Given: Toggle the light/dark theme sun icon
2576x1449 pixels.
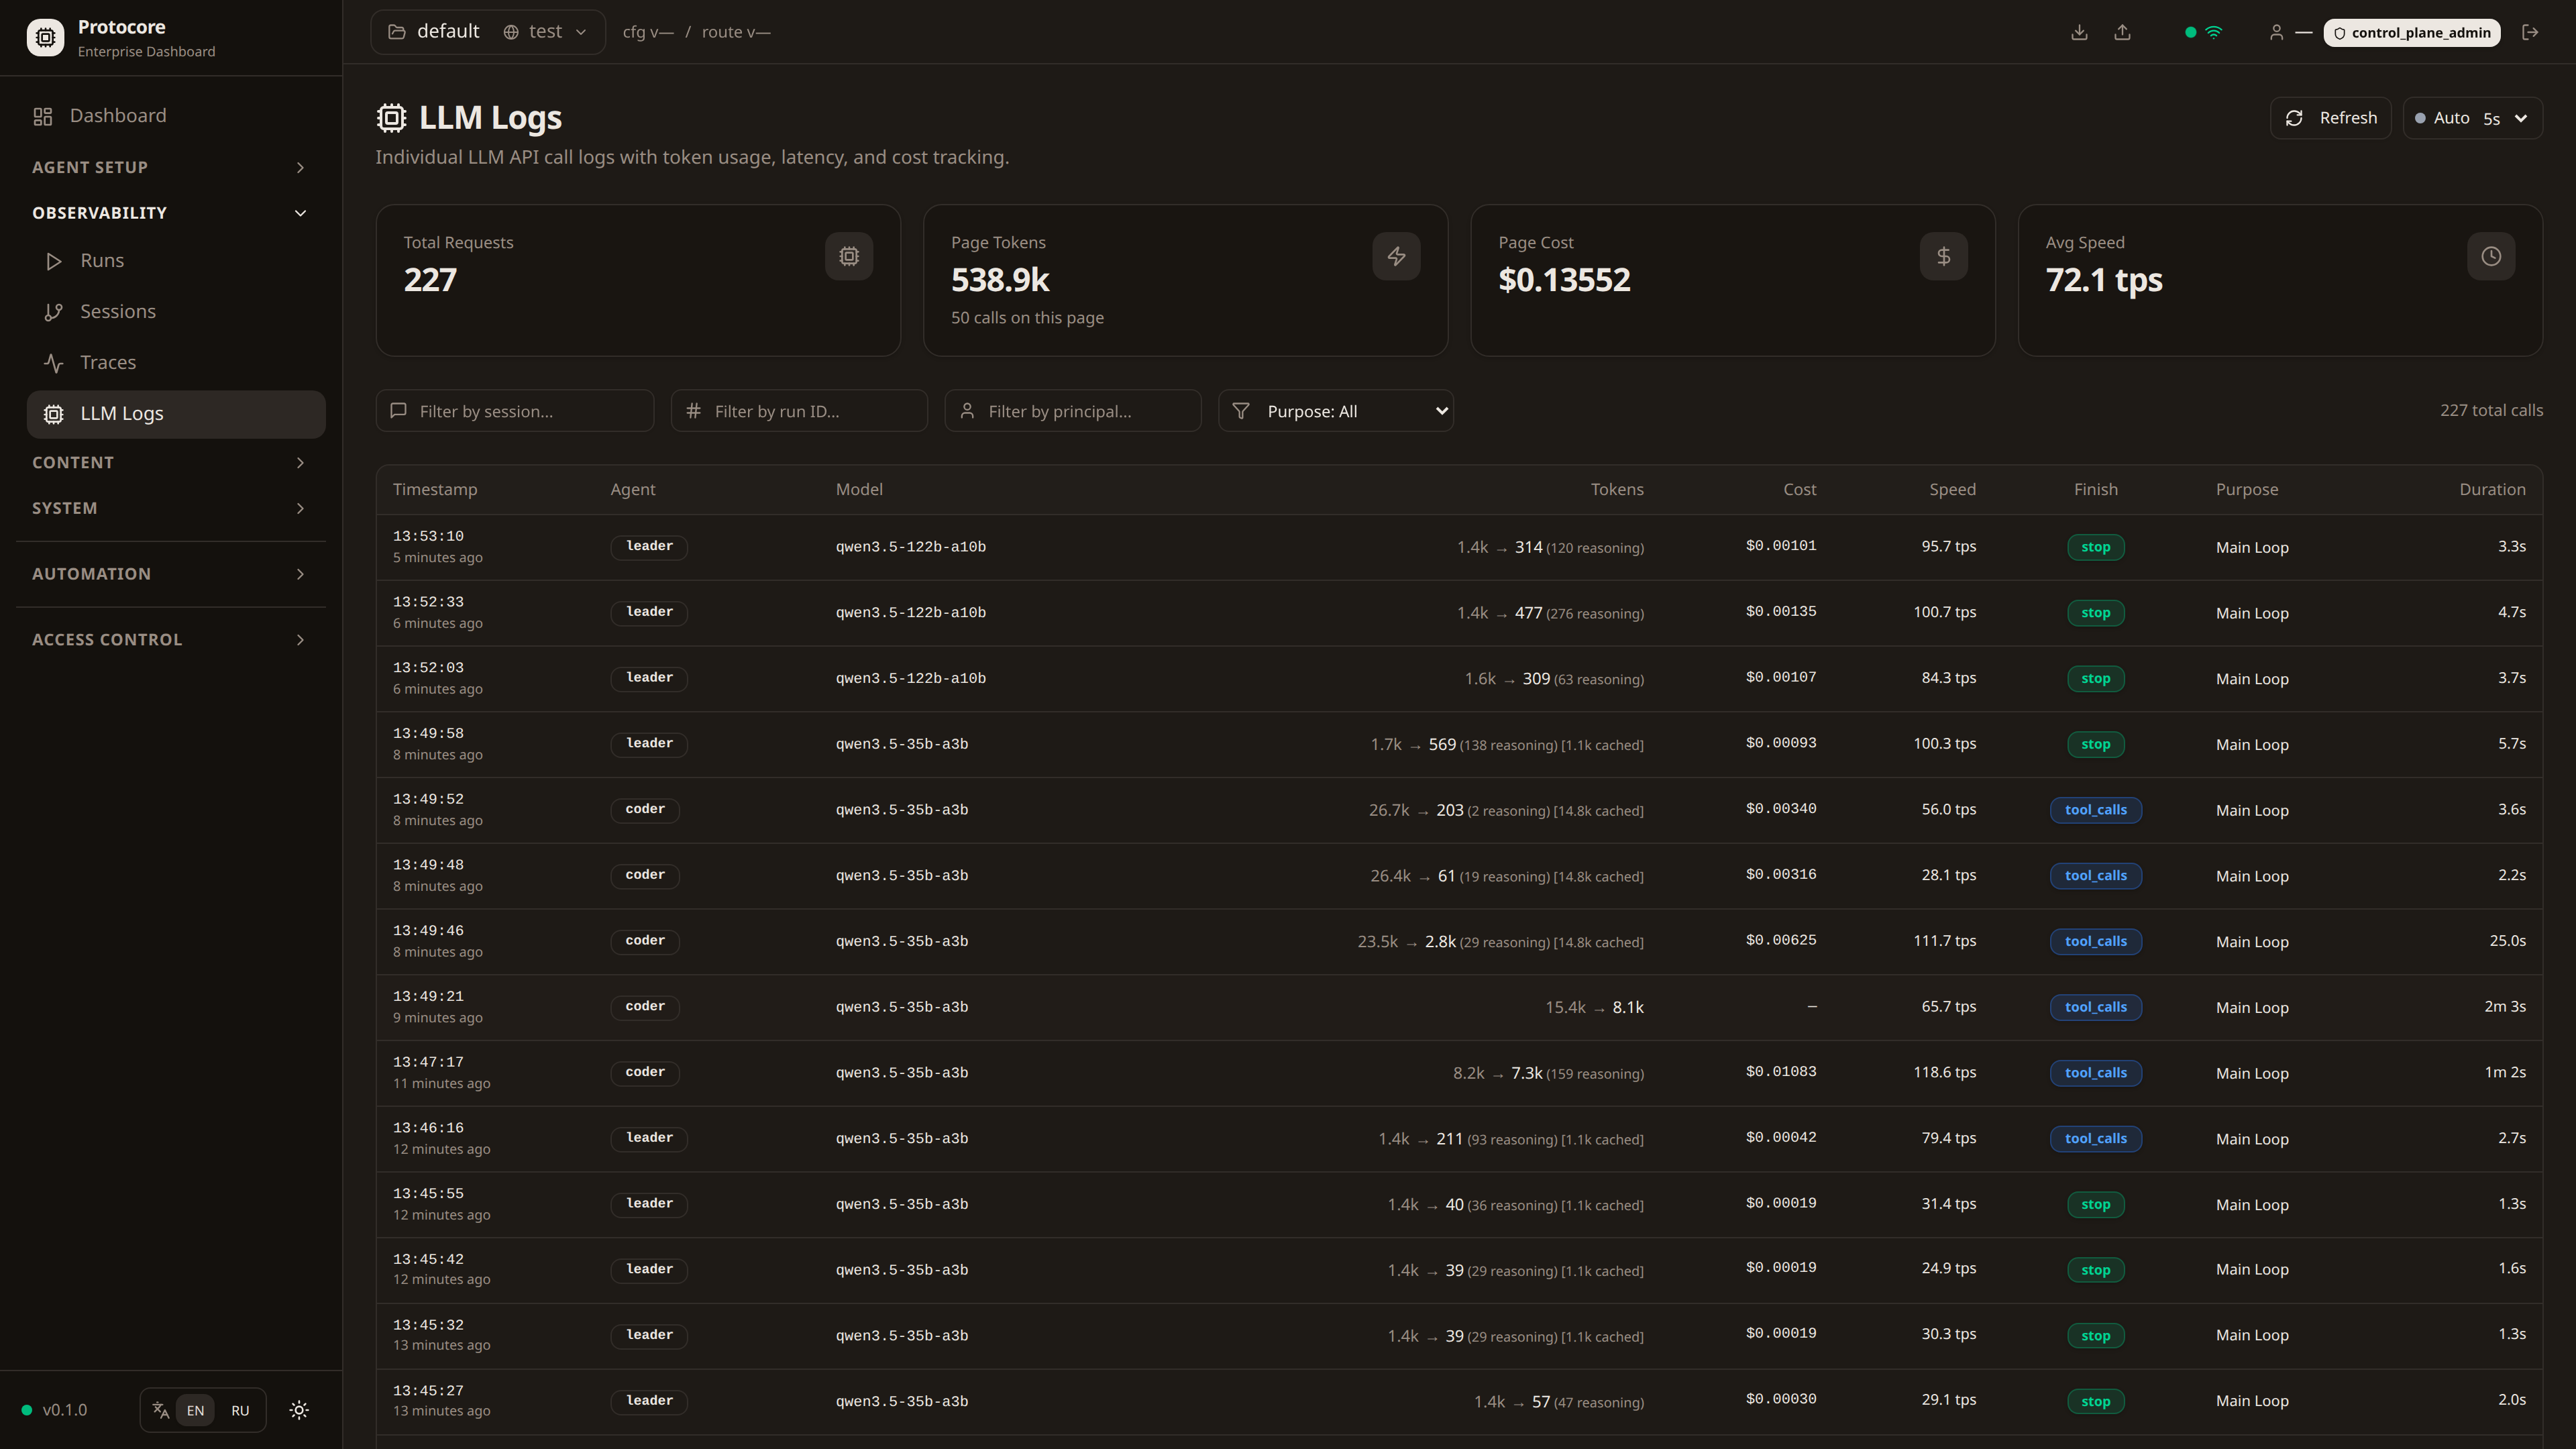Looking at the screenshot, I should (x=299, y=1410).
